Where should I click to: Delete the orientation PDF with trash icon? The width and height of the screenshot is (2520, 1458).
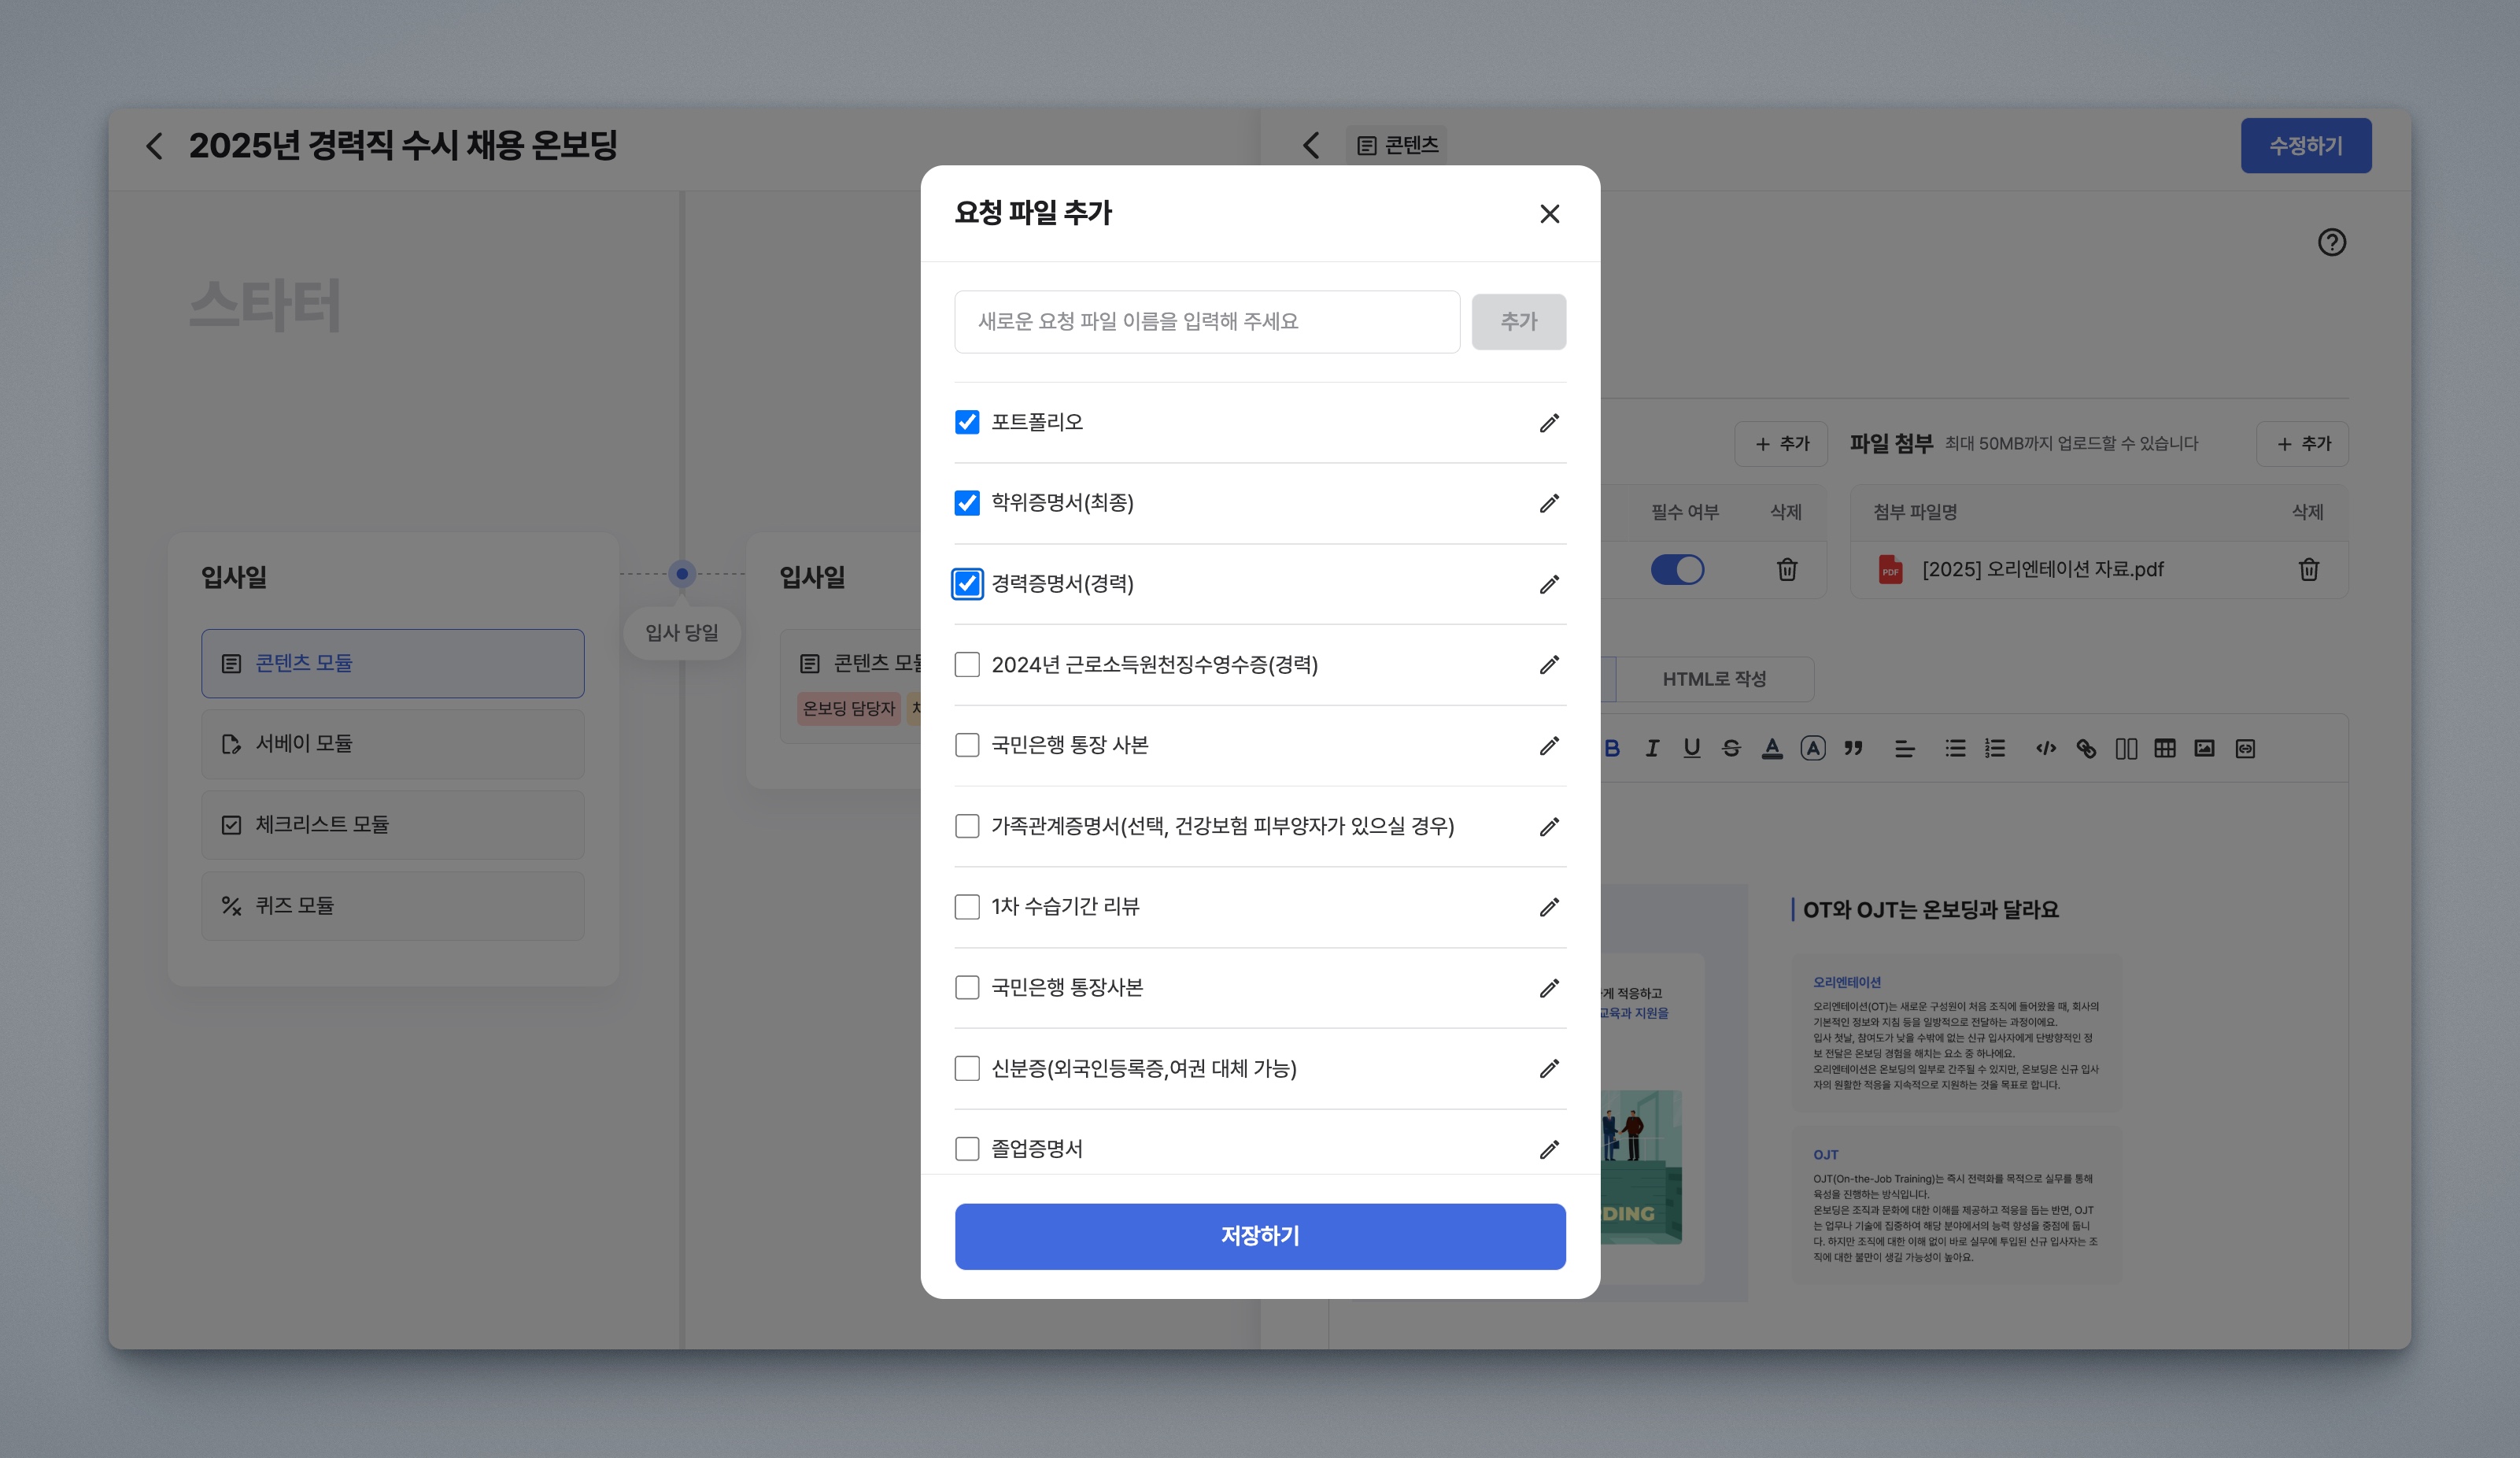point(2308,569)
